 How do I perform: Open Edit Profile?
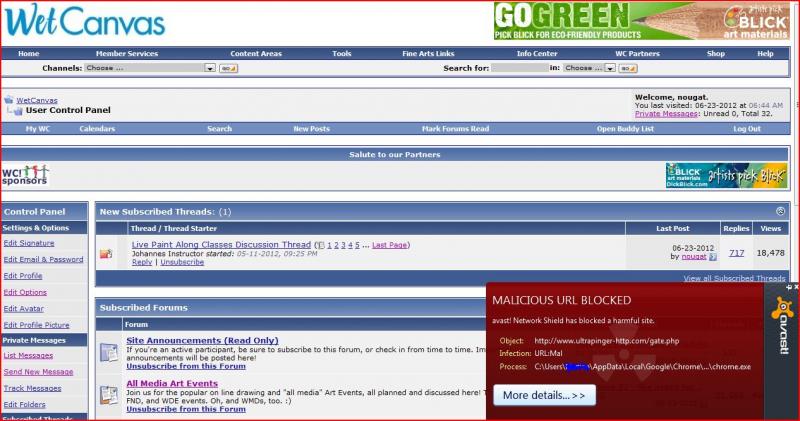coord(23,276)
